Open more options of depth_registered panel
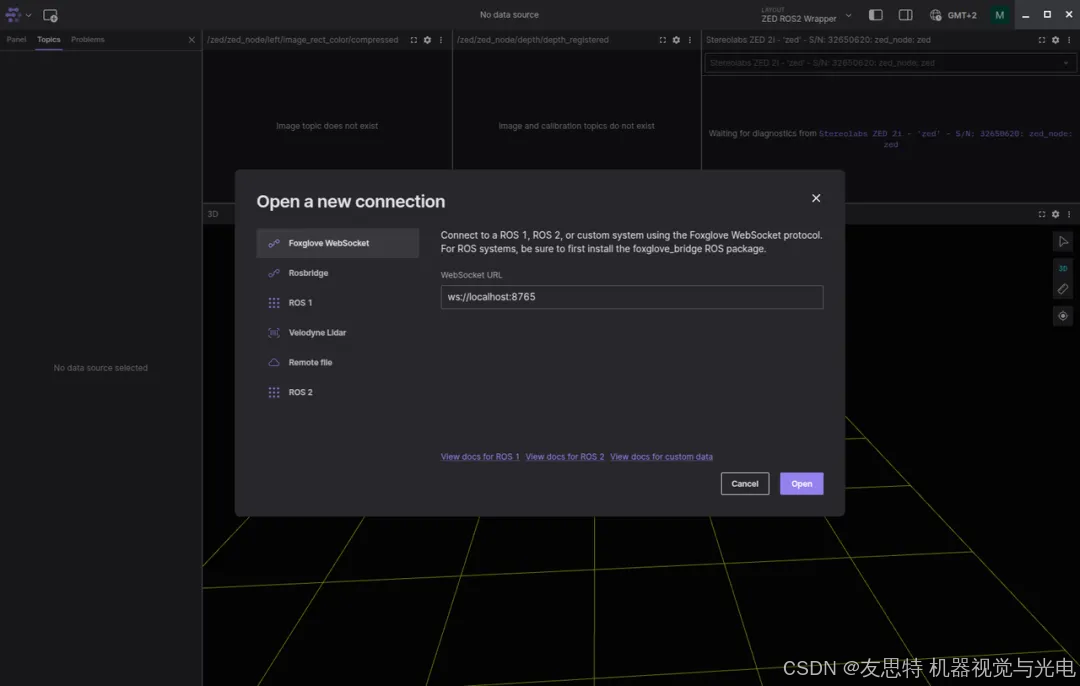Viewport: 1080px width, 686px height. 689,40
